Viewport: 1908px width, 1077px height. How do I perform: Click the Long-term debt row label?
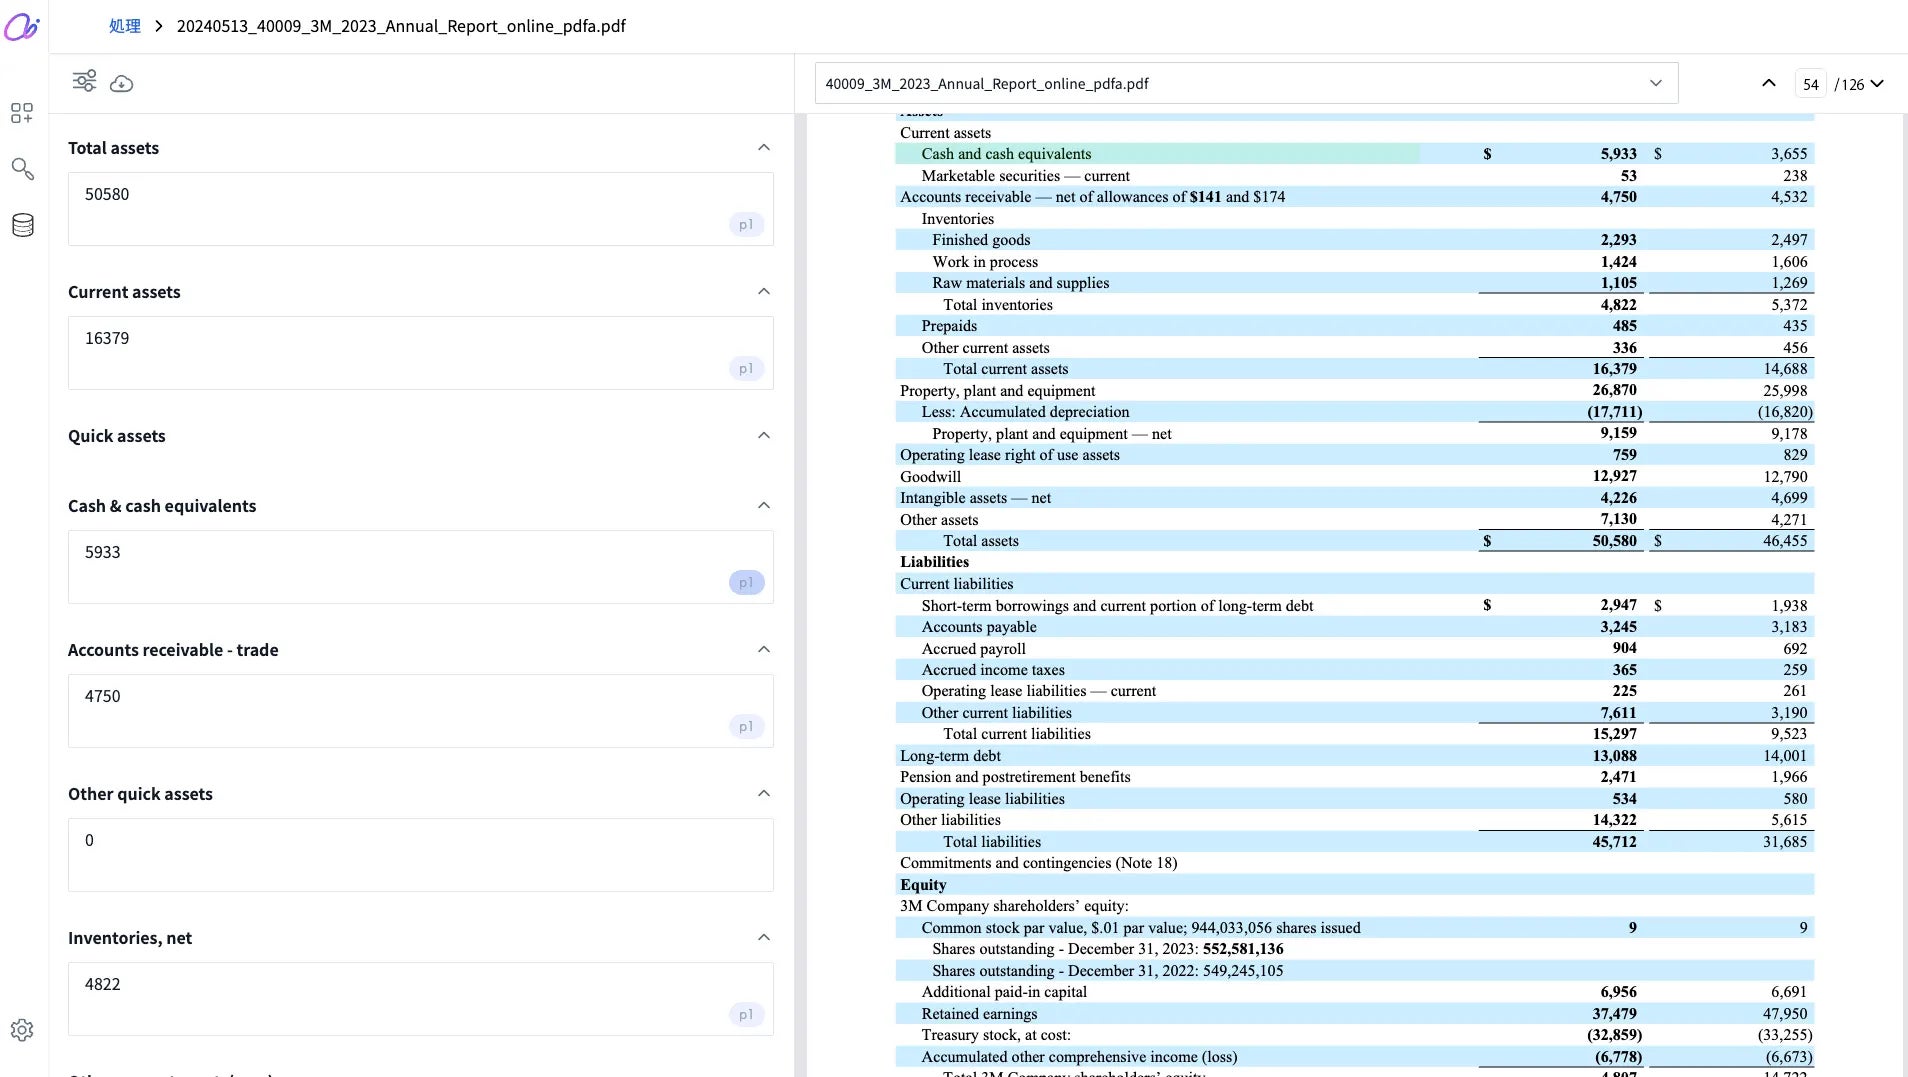[x=950, y=756]
